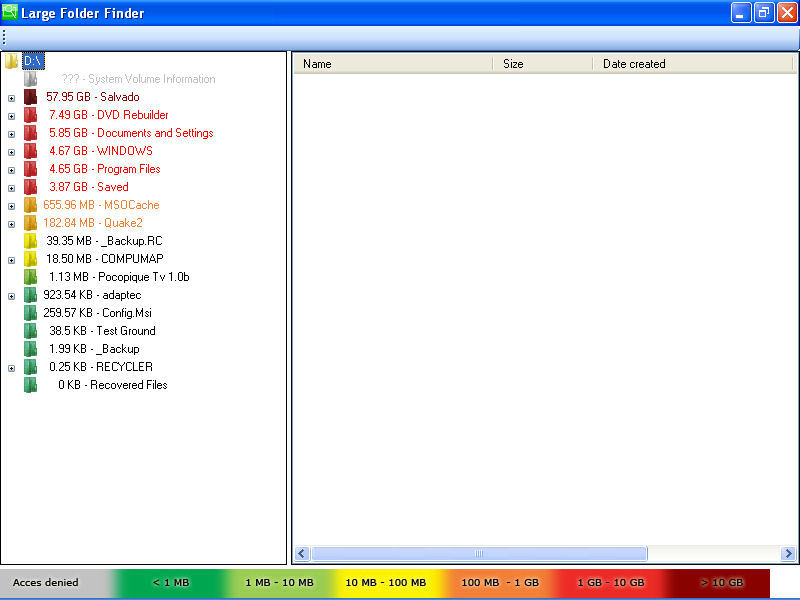800x600 pixels.
Task: Expand the Quake2 folder node
Action: [x=12, y=224]
